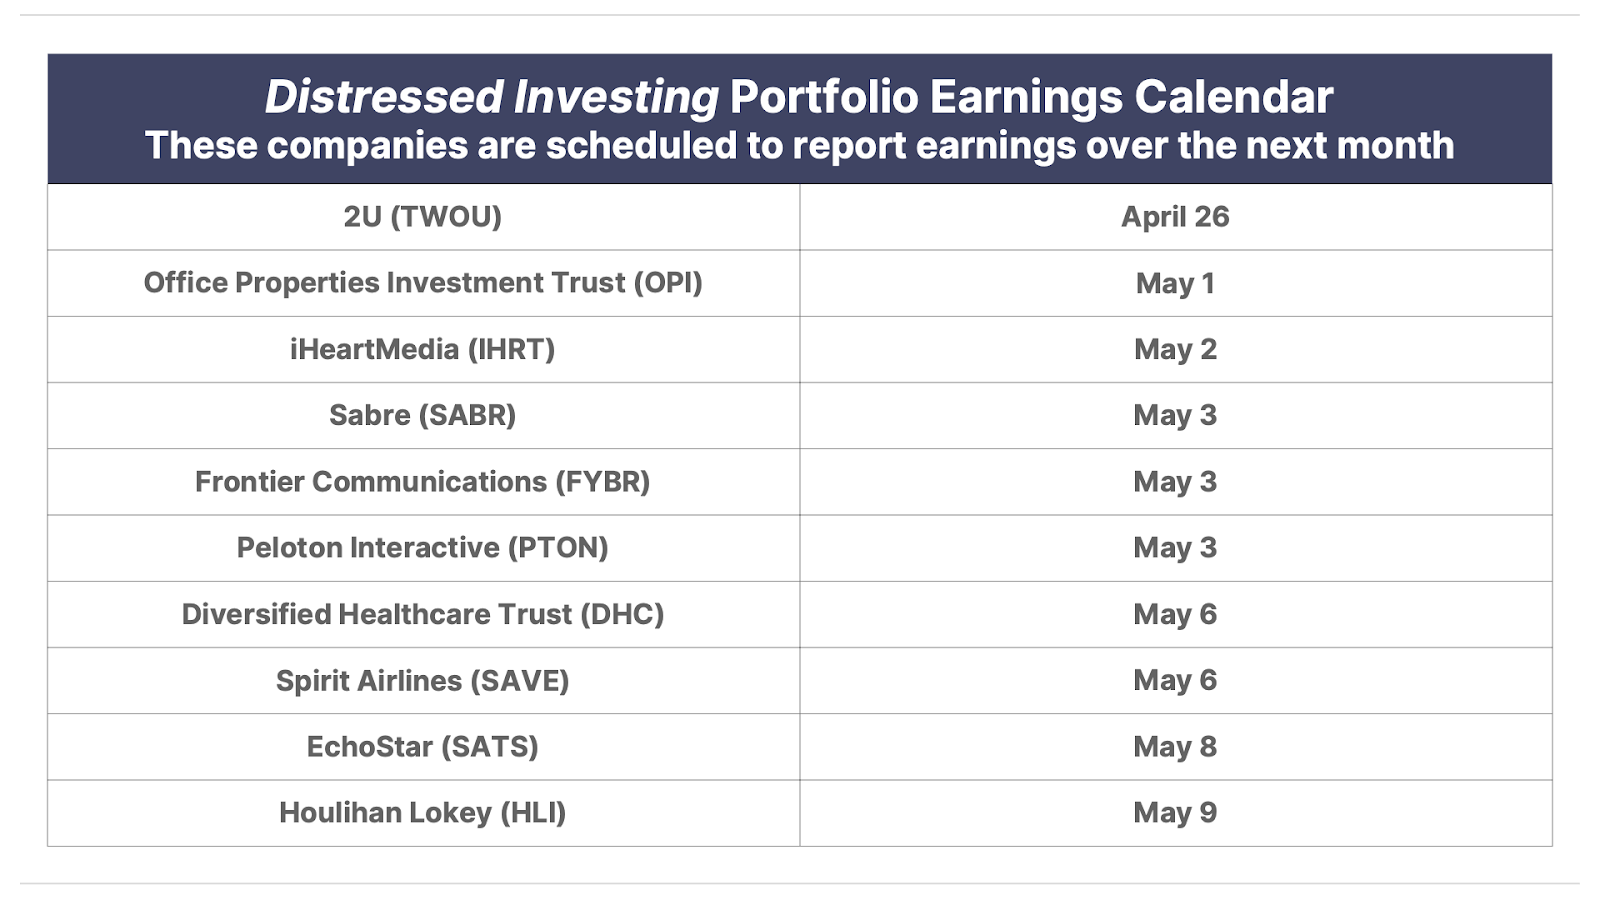The image size is (1600, 900).
Task: Select May 6 date beside Diversified Healthcare
Action: [x=1176, y=614]
